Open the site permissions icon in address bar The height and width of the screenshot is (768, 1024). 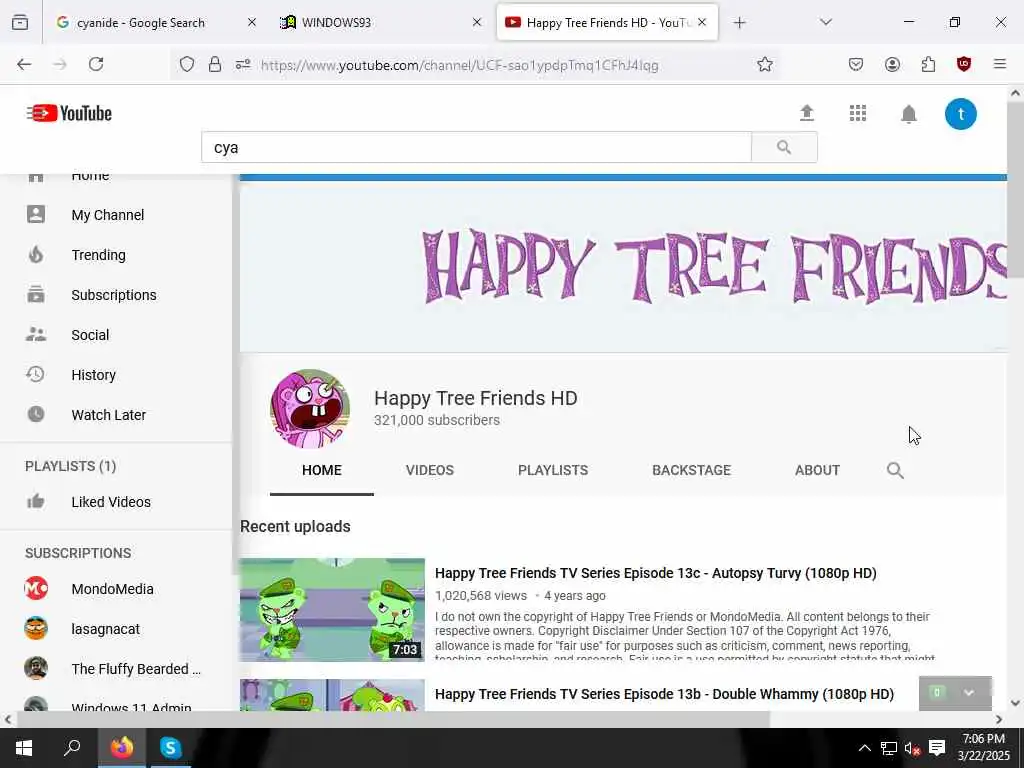pos(243,64)
